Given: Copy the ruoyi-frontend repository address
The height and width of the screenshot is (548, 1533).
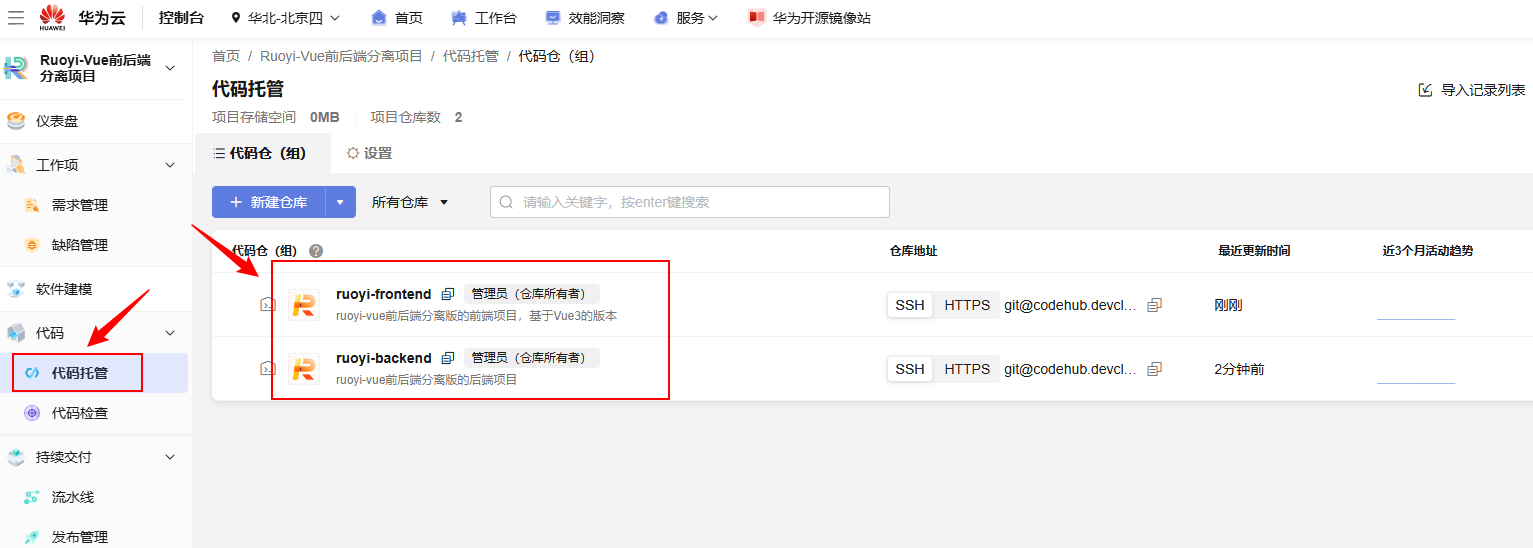Looking at the screenshot, I should tap(1154, 304).
